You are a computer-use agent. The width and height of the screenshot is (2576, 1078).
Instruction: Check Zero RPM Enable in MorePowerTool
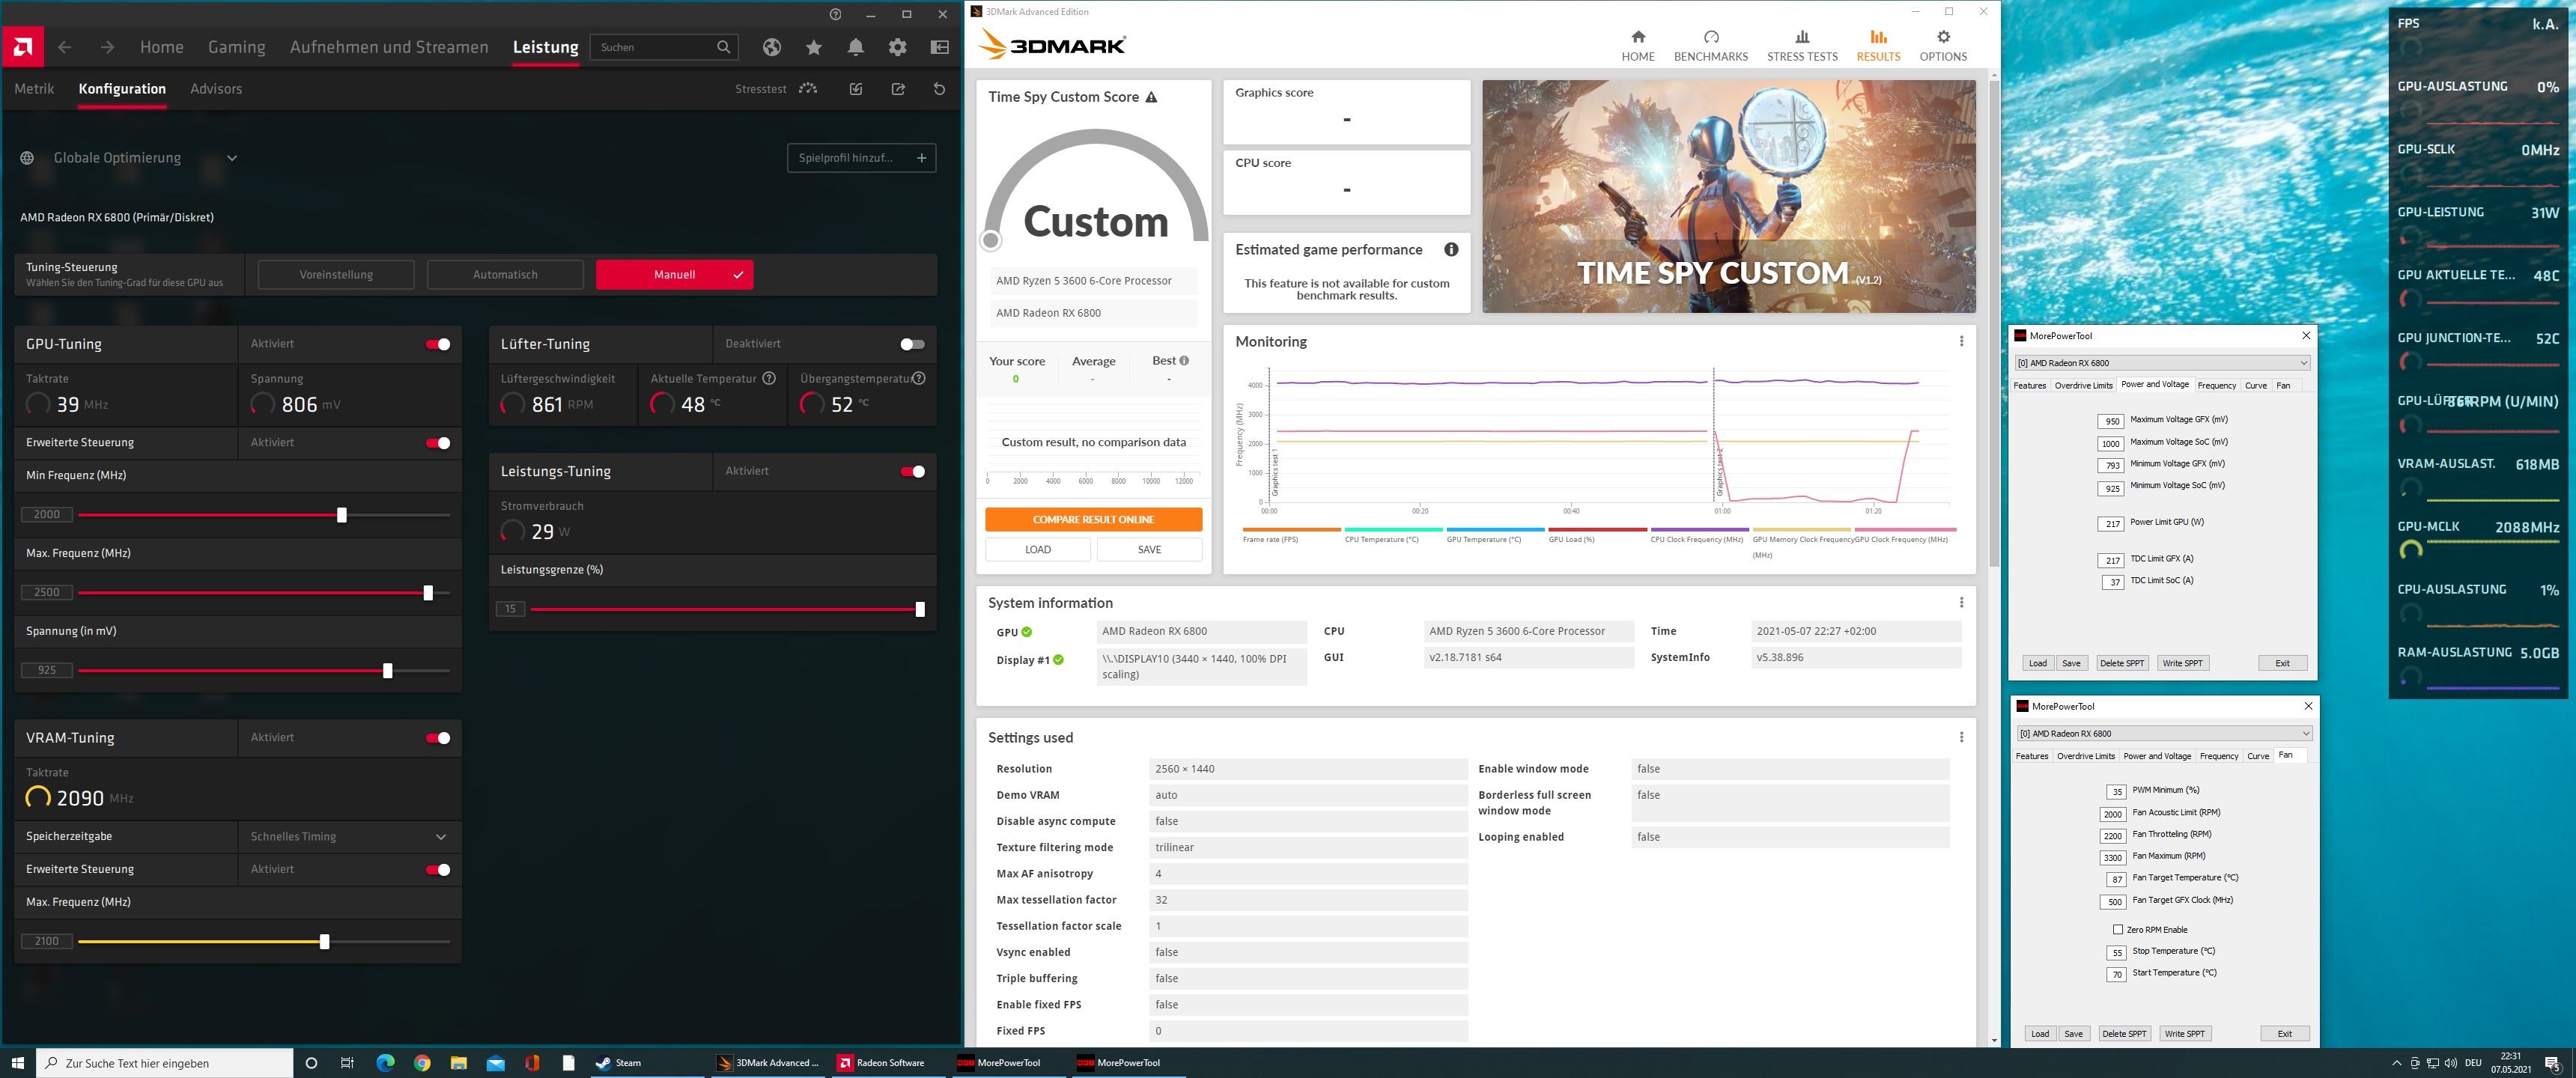point(2117,929)
